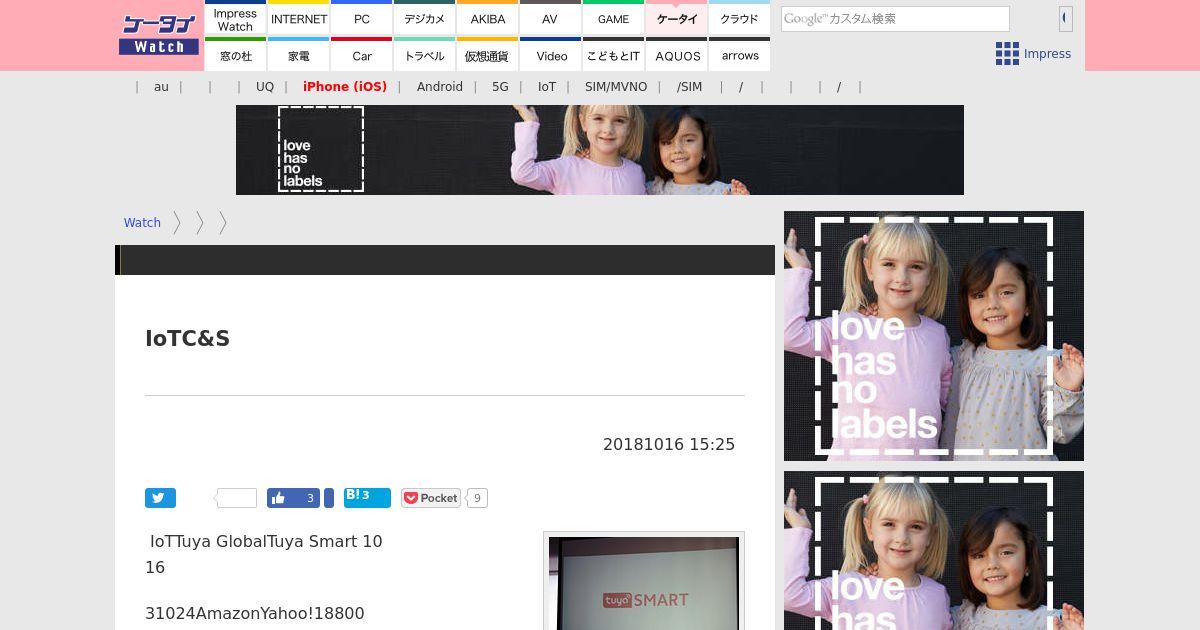The height and width of the screenshot is (630, 1200).
Task: Click the tweet count box
Action: [x=236, y=498]
